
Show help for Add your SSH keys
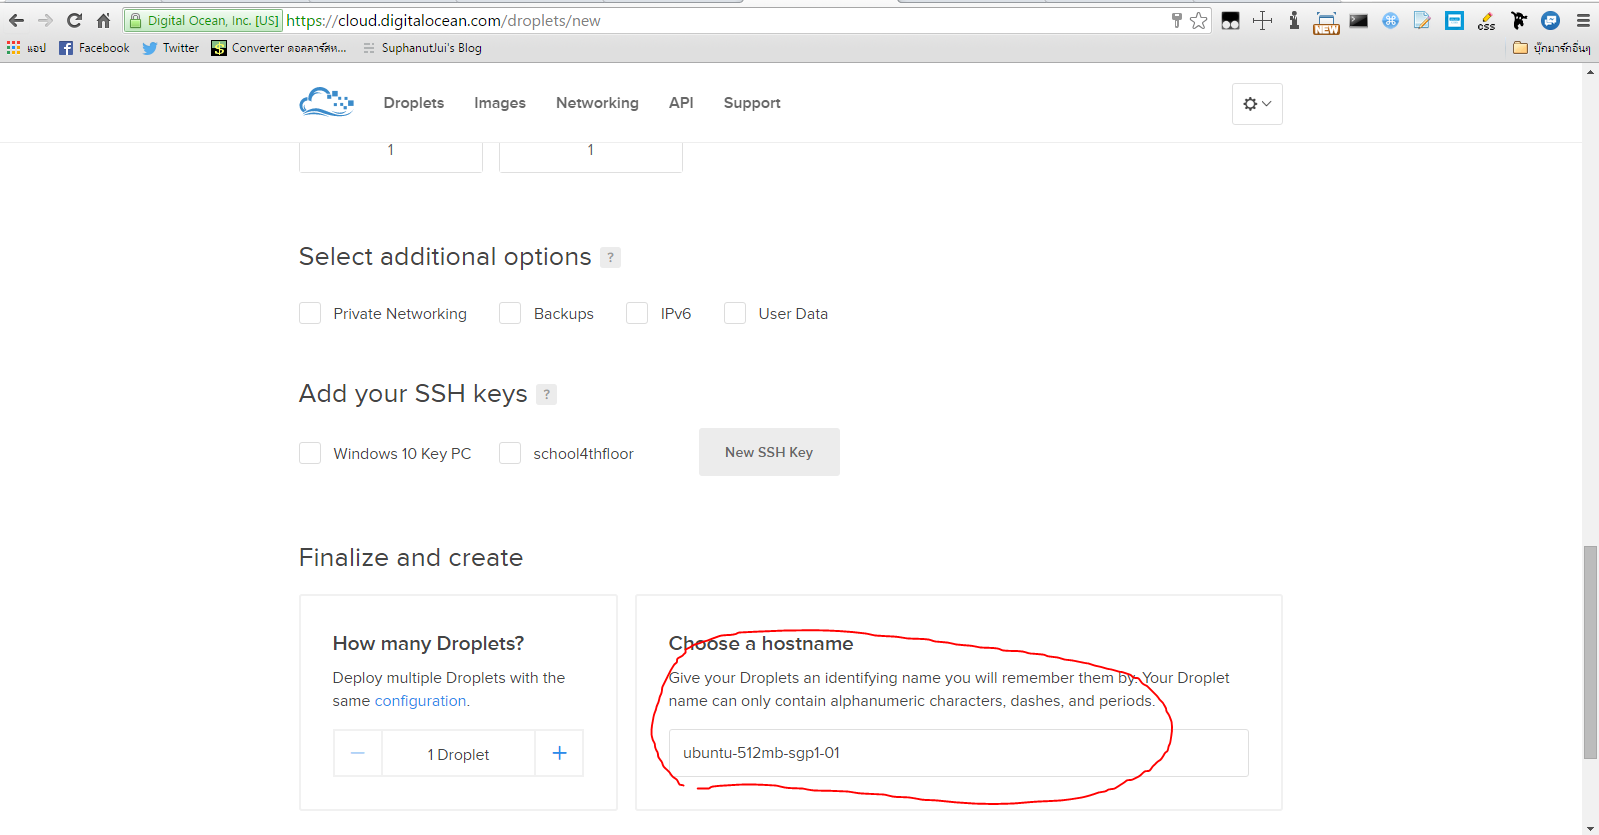(546, 394)
